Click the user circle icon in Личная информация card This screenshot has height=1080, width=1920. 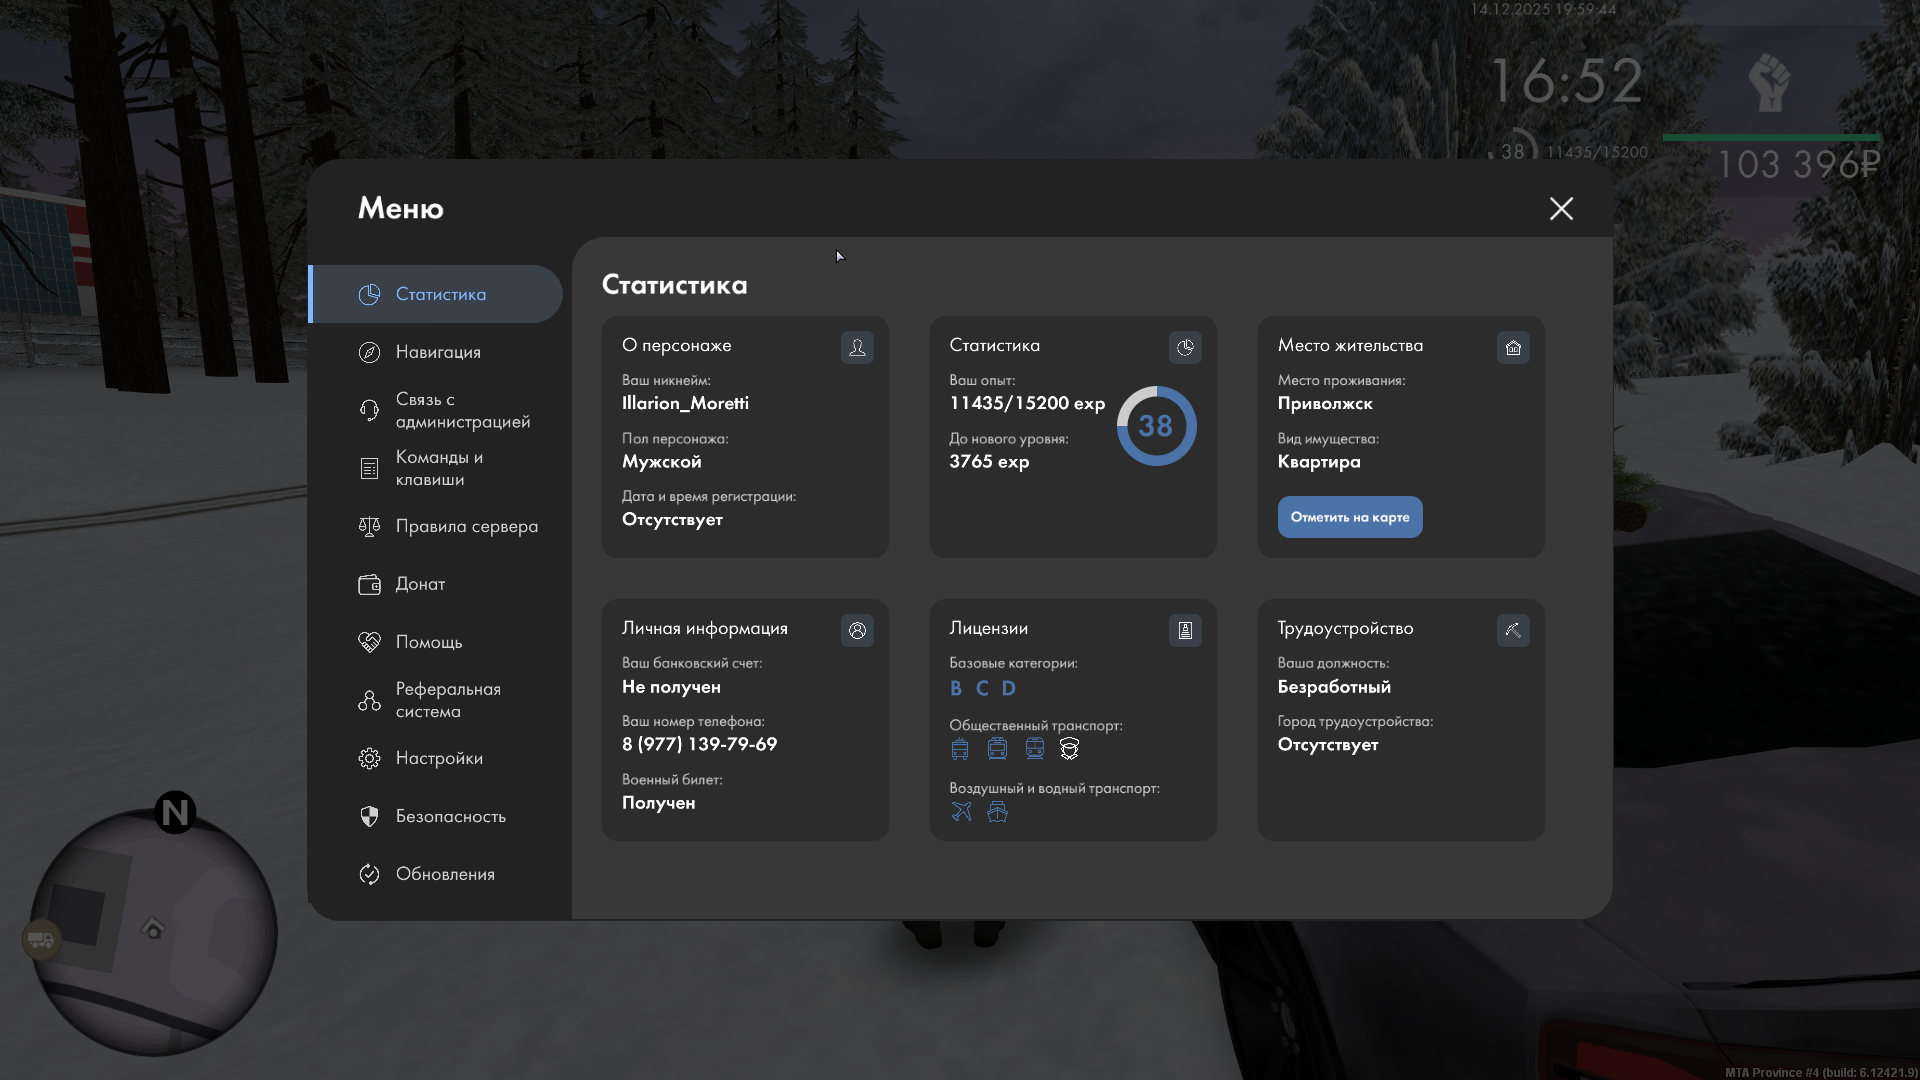coord(857,630)
